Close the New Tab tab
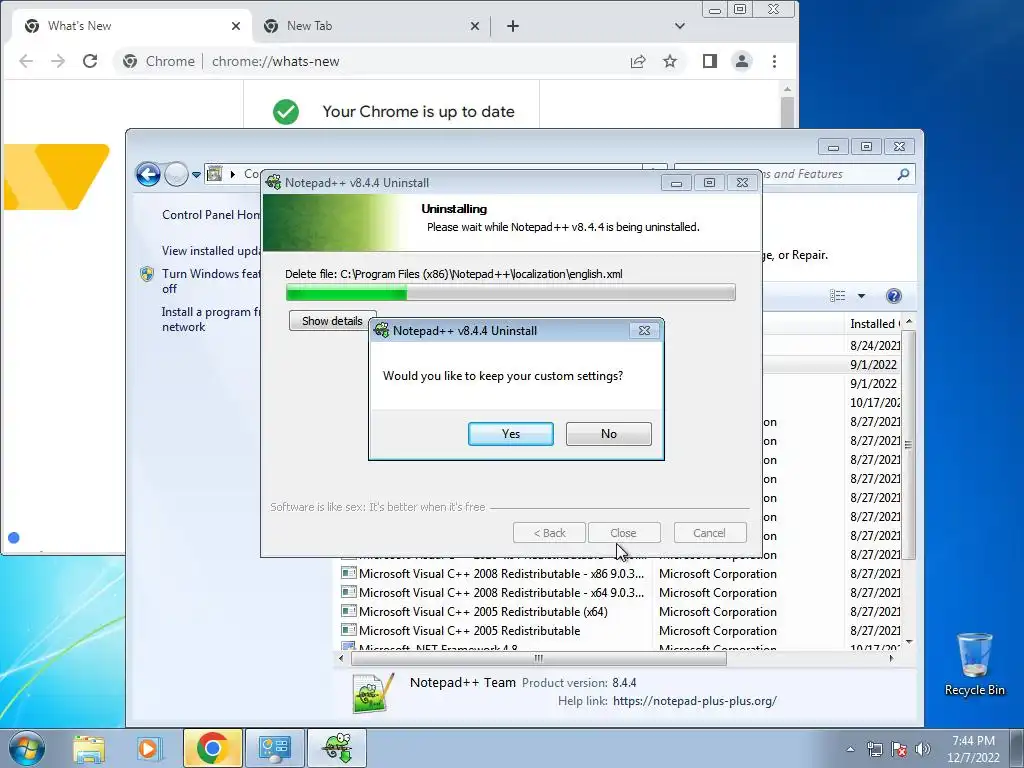Image resolution: width=1024 pixels, height=768 pixels. click(475, 26)
